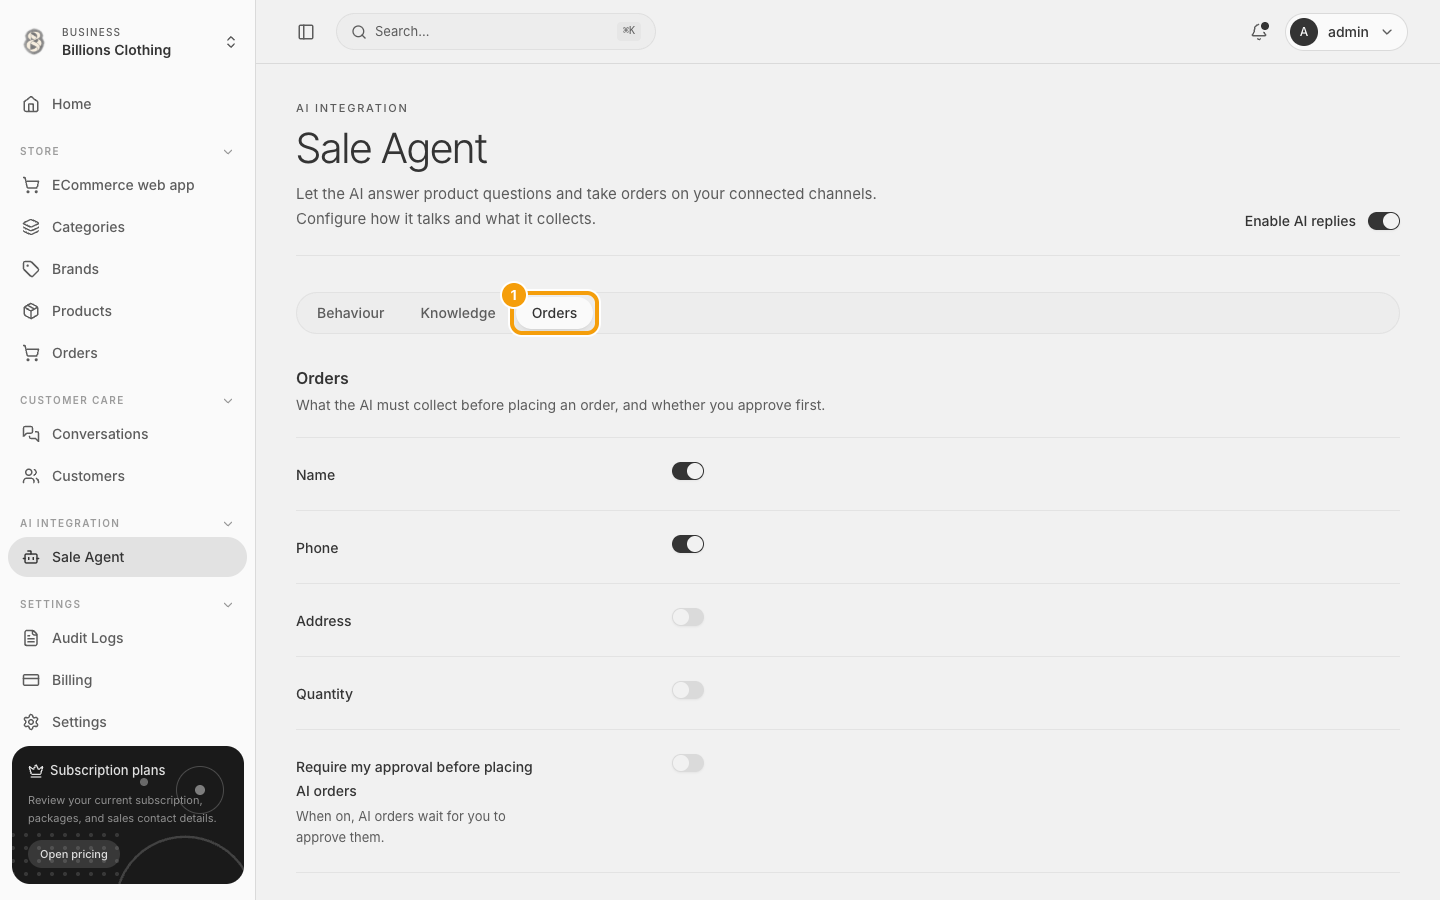Open Audit Logs document icon
Image resolution: width=1440 pixels, height=900 pixels.
(31, 638)
